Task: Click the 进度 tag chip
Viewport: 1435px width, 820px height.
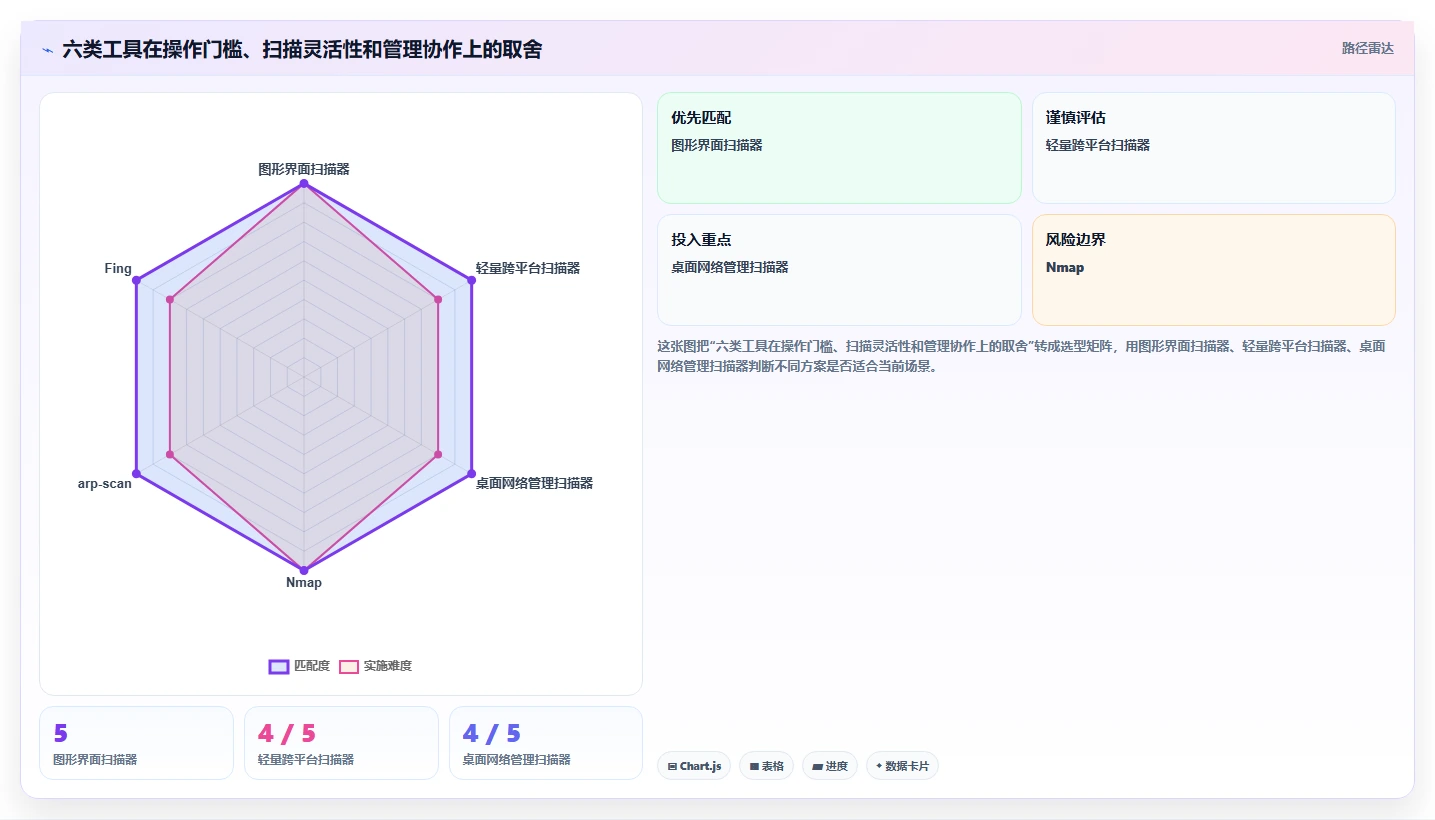Action: point(830,766)
